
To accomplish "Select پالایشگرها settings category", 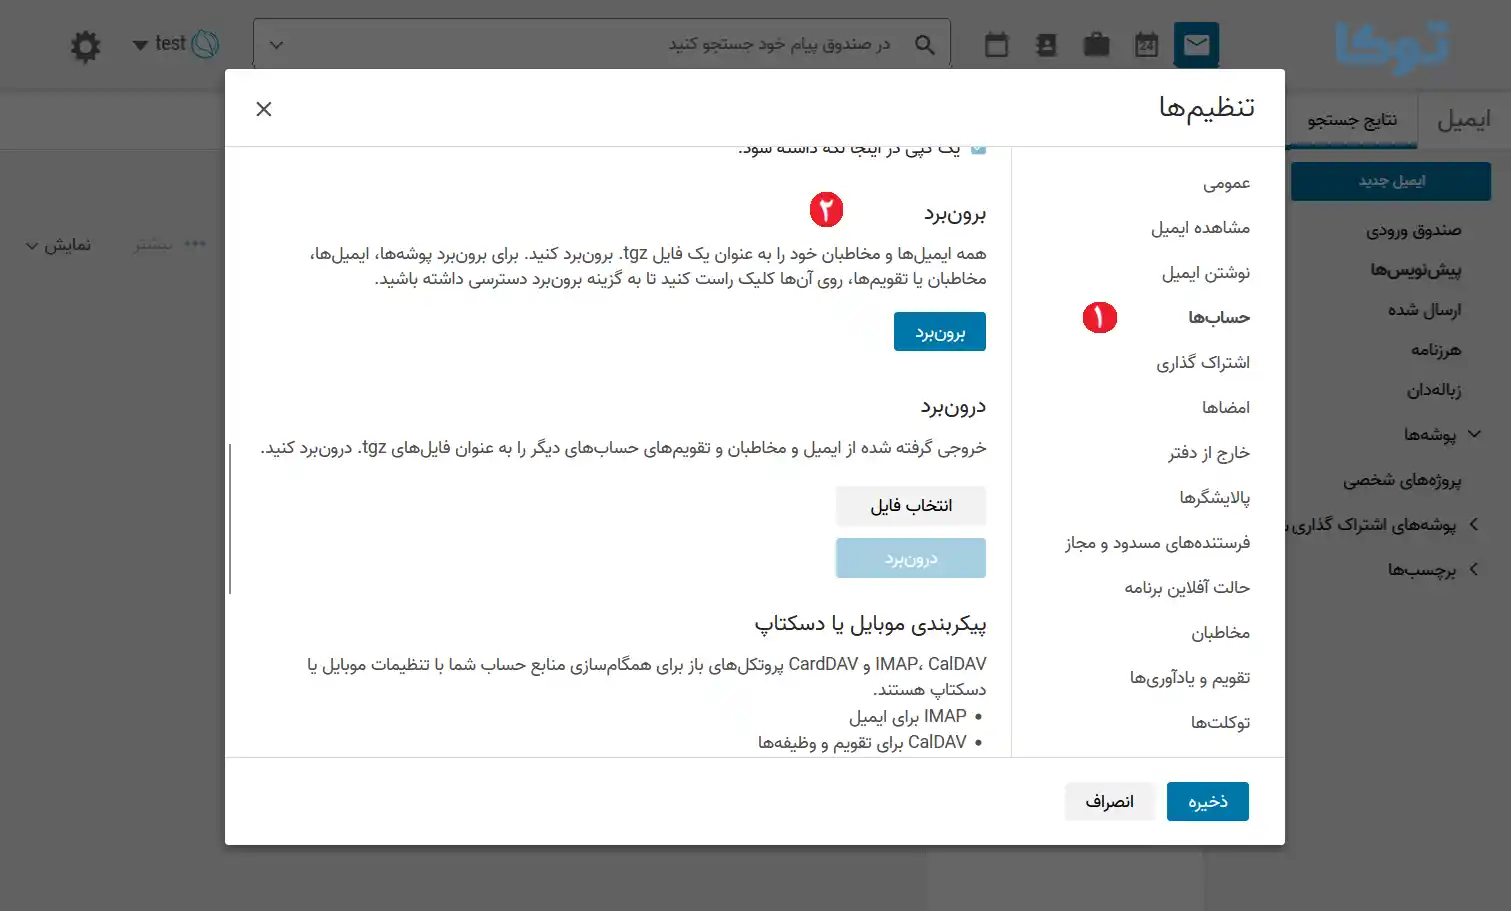I will click(1214, 498).
